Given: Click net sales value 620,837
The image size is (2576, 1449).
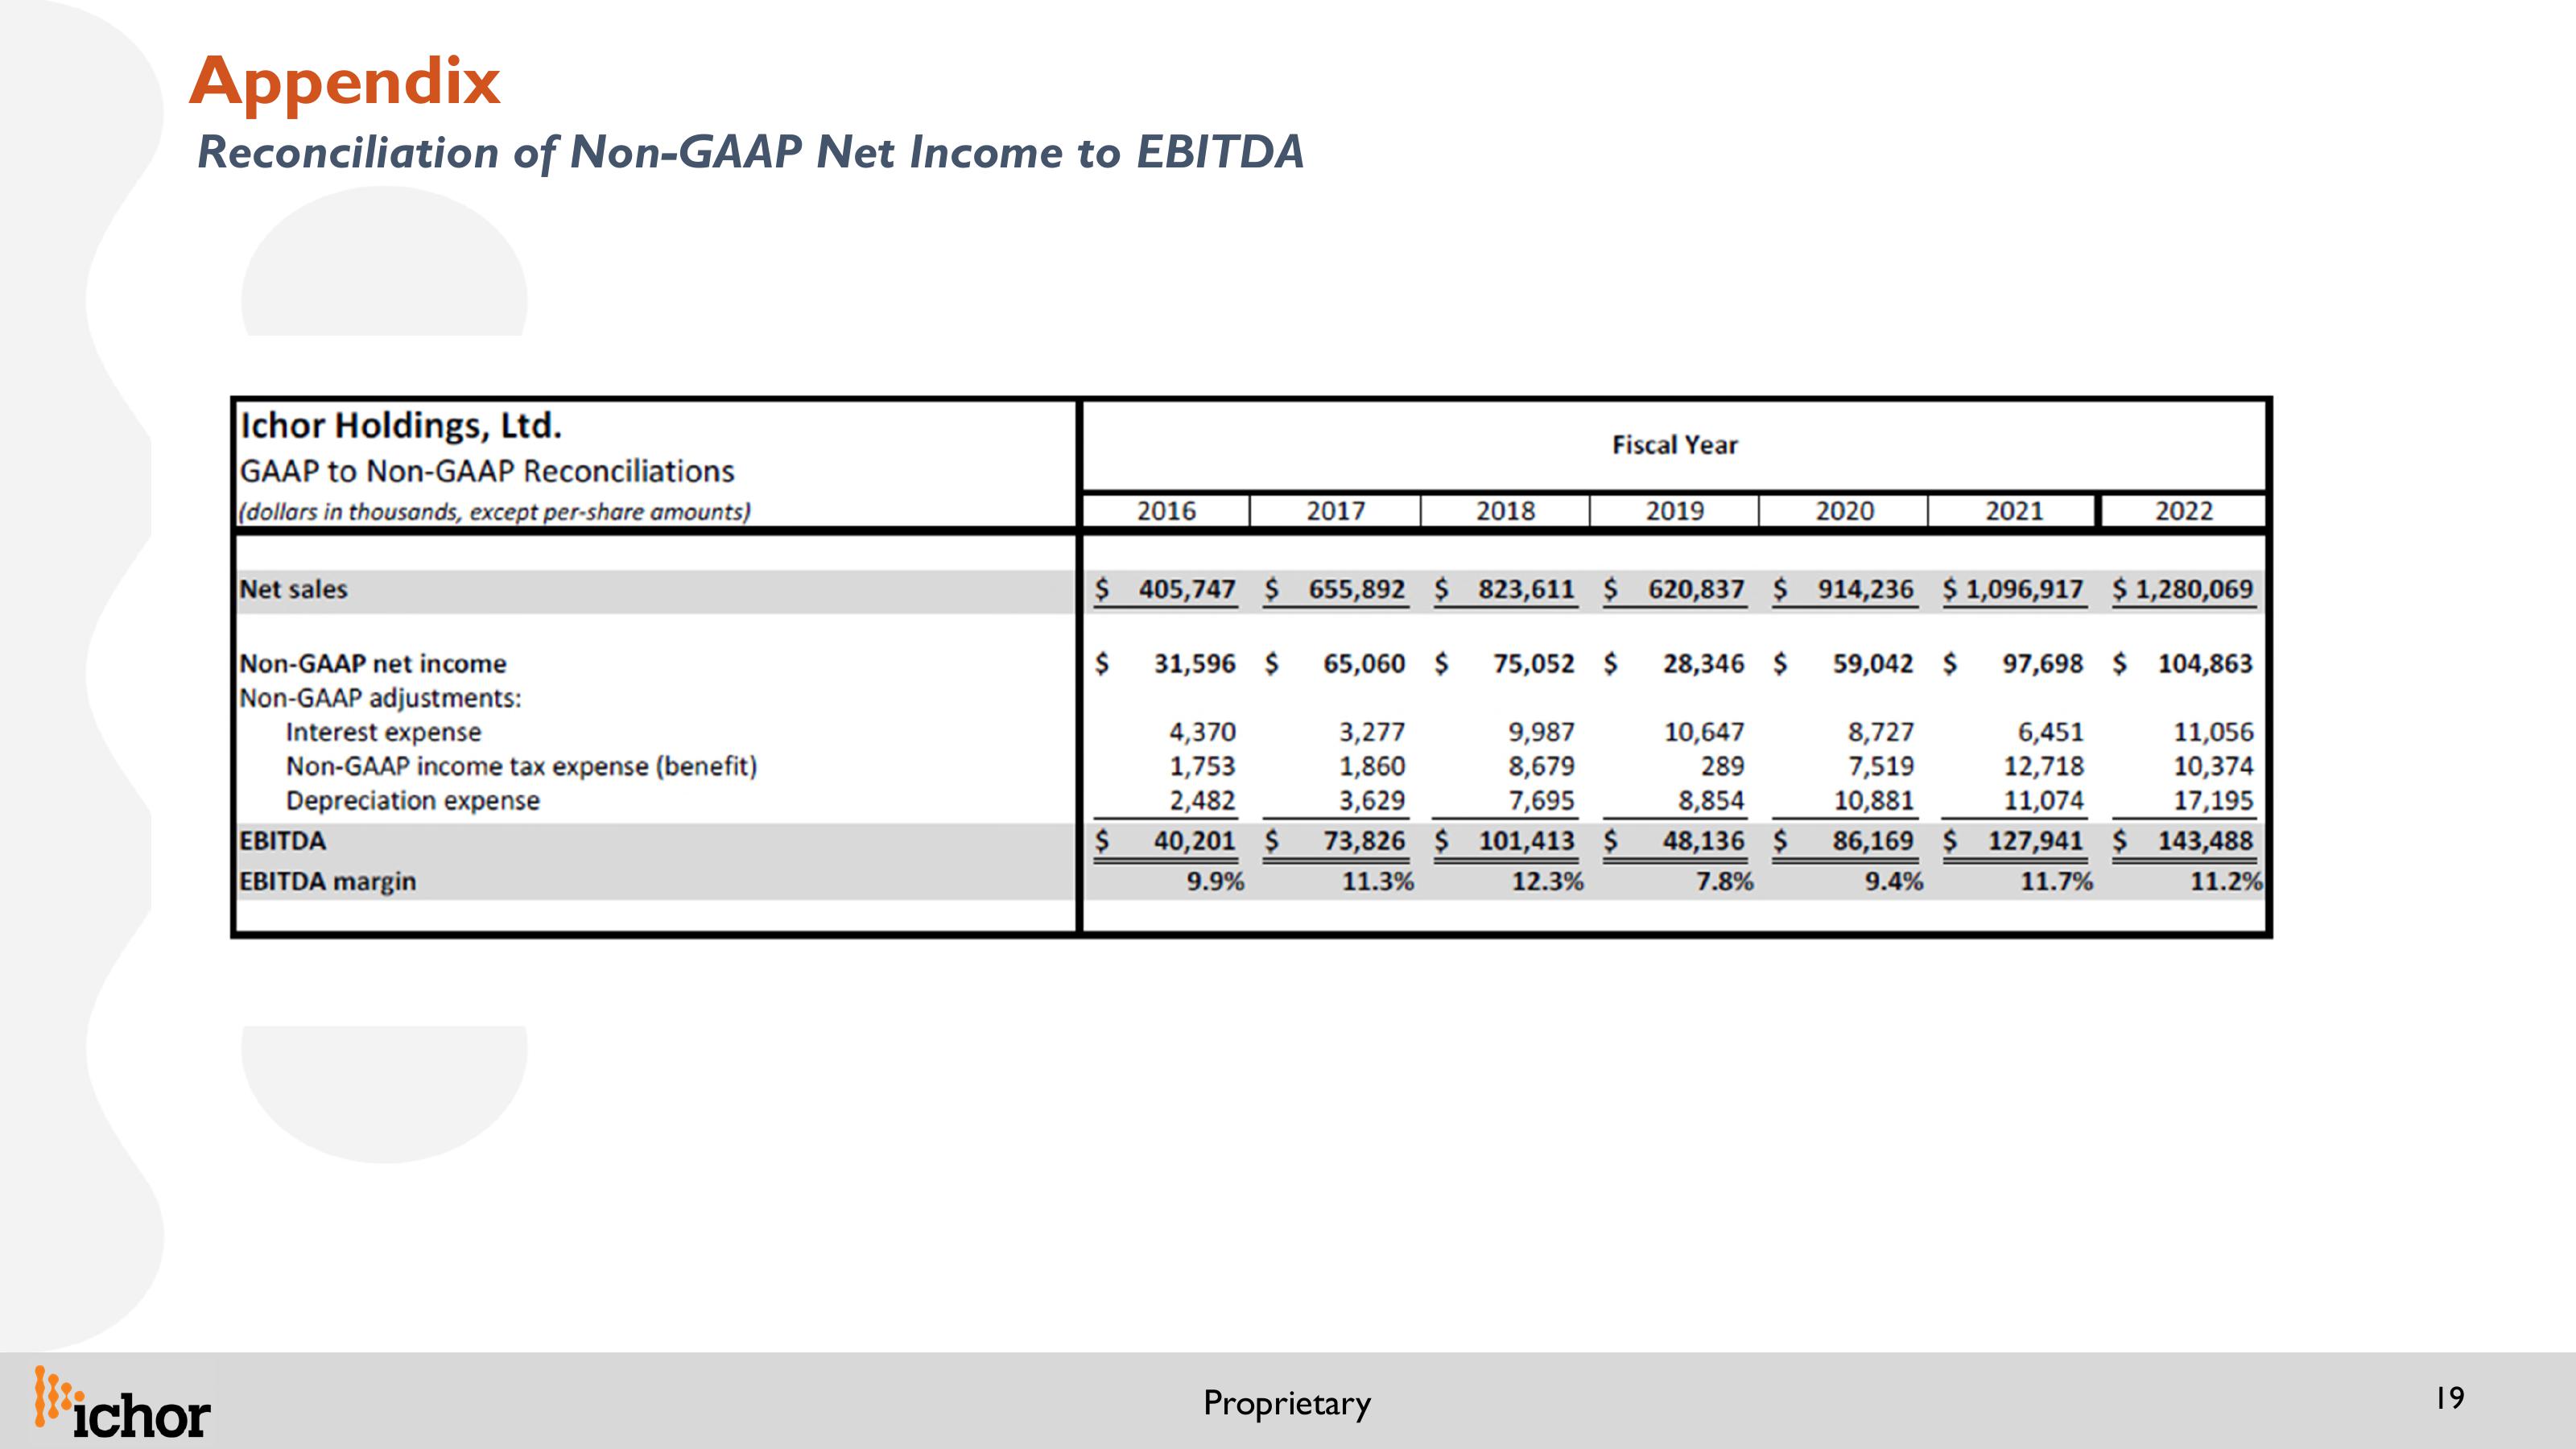Looking at the screenshot, I should point(1696,589).
